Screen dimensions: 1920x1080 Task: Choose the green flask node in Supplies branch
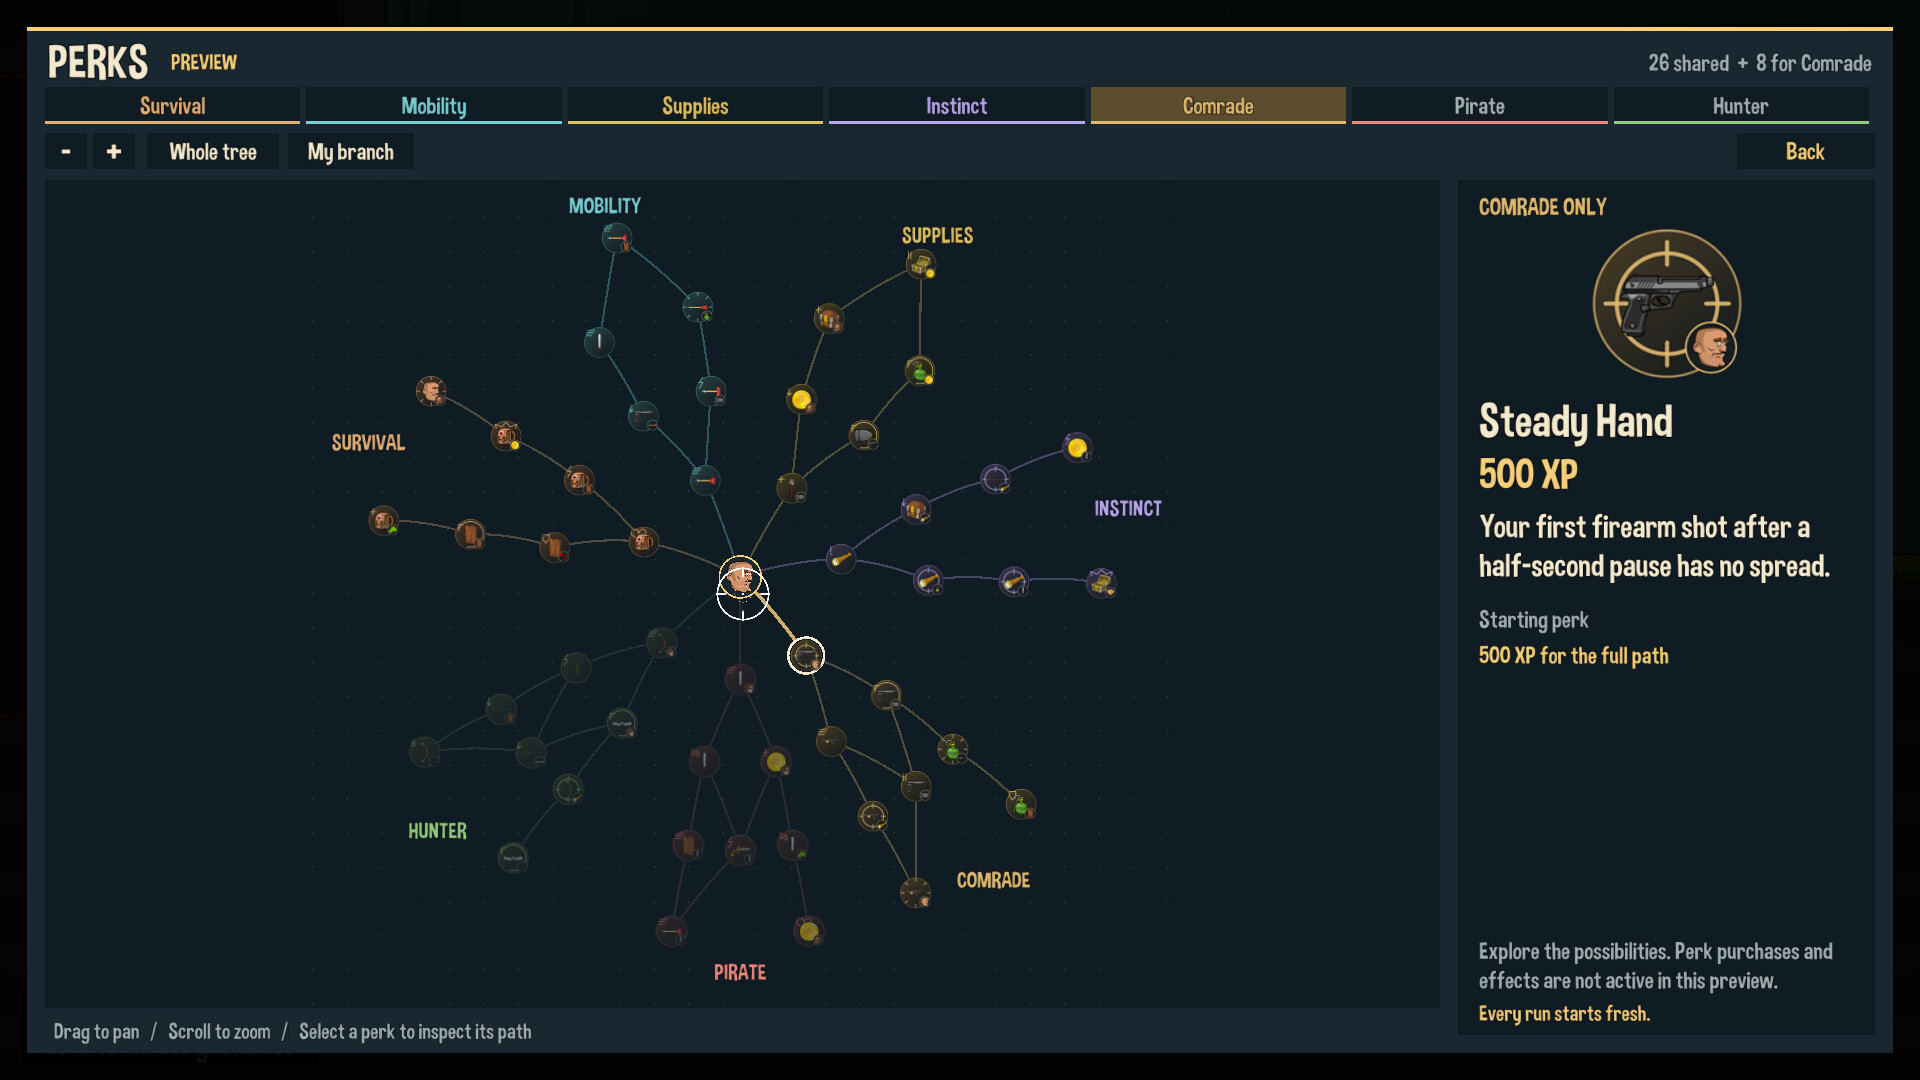[x=920, y=371]
